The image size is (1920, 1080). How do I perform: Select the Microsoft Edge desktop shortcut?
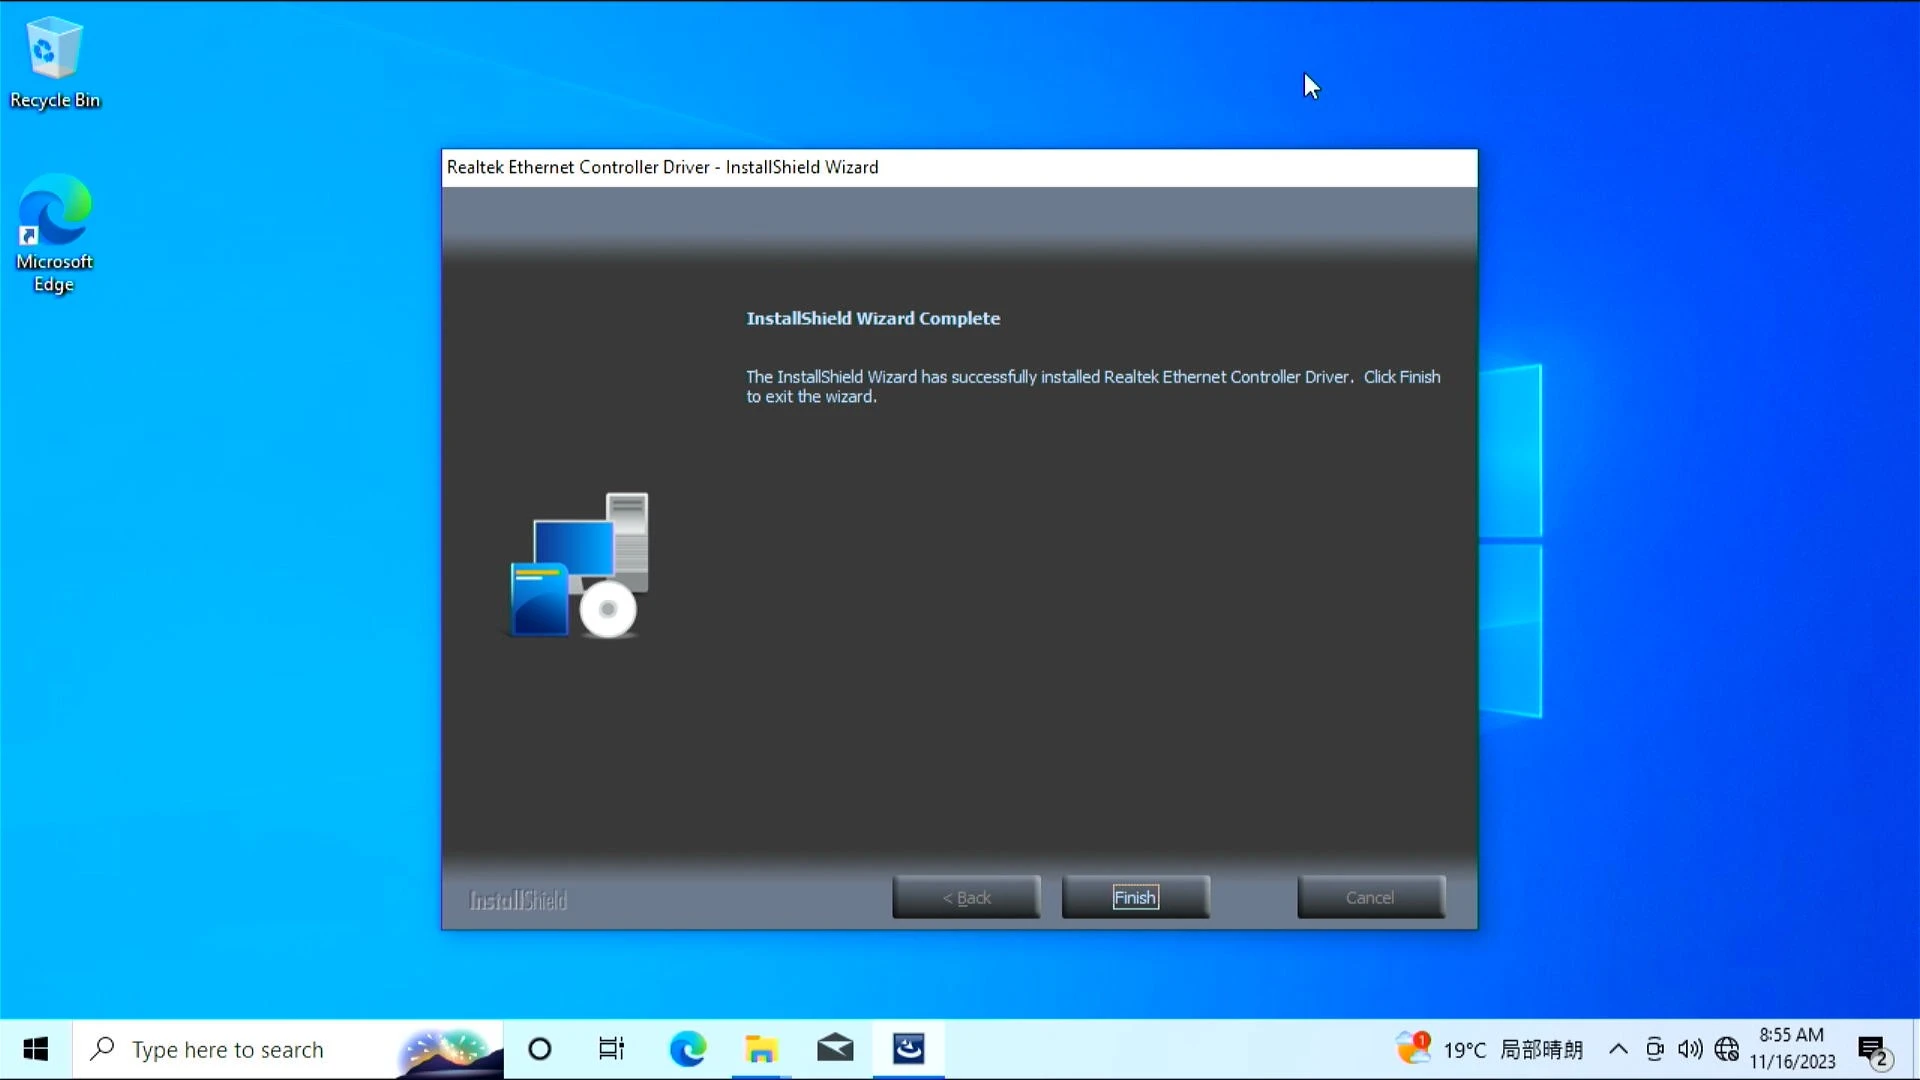pyautogui.click(x=54, y=234)
